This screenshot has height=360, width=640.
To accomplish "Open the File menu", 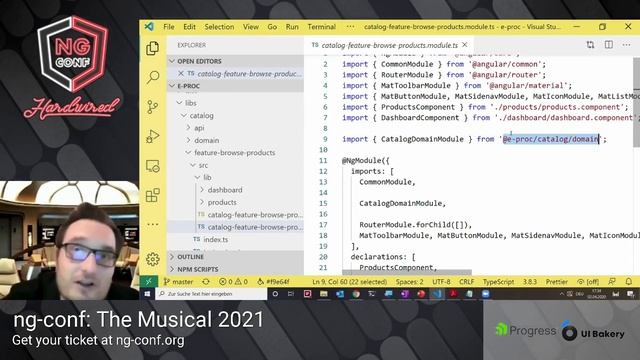I will 169,27.
